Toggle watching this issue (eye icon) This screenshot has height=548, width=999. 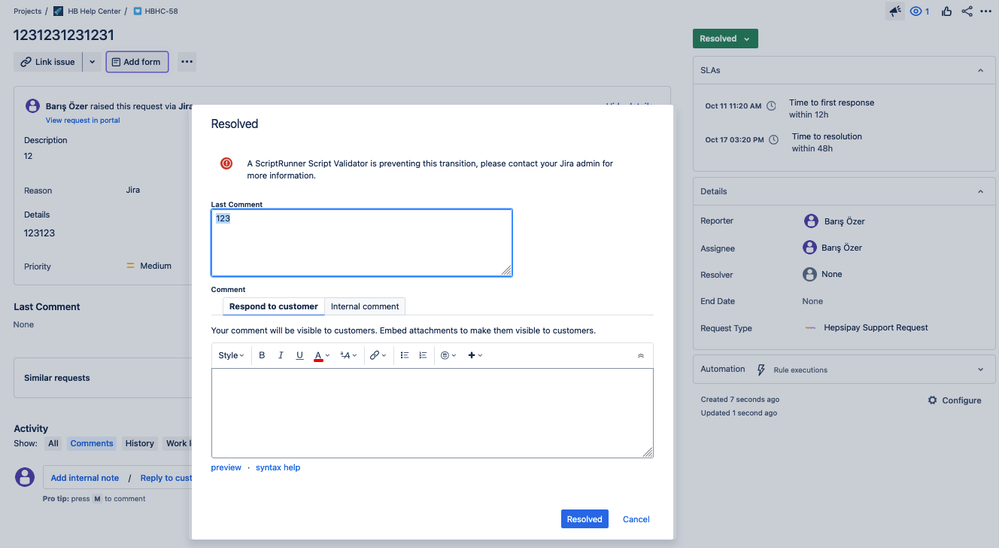(x=919, y=11)
